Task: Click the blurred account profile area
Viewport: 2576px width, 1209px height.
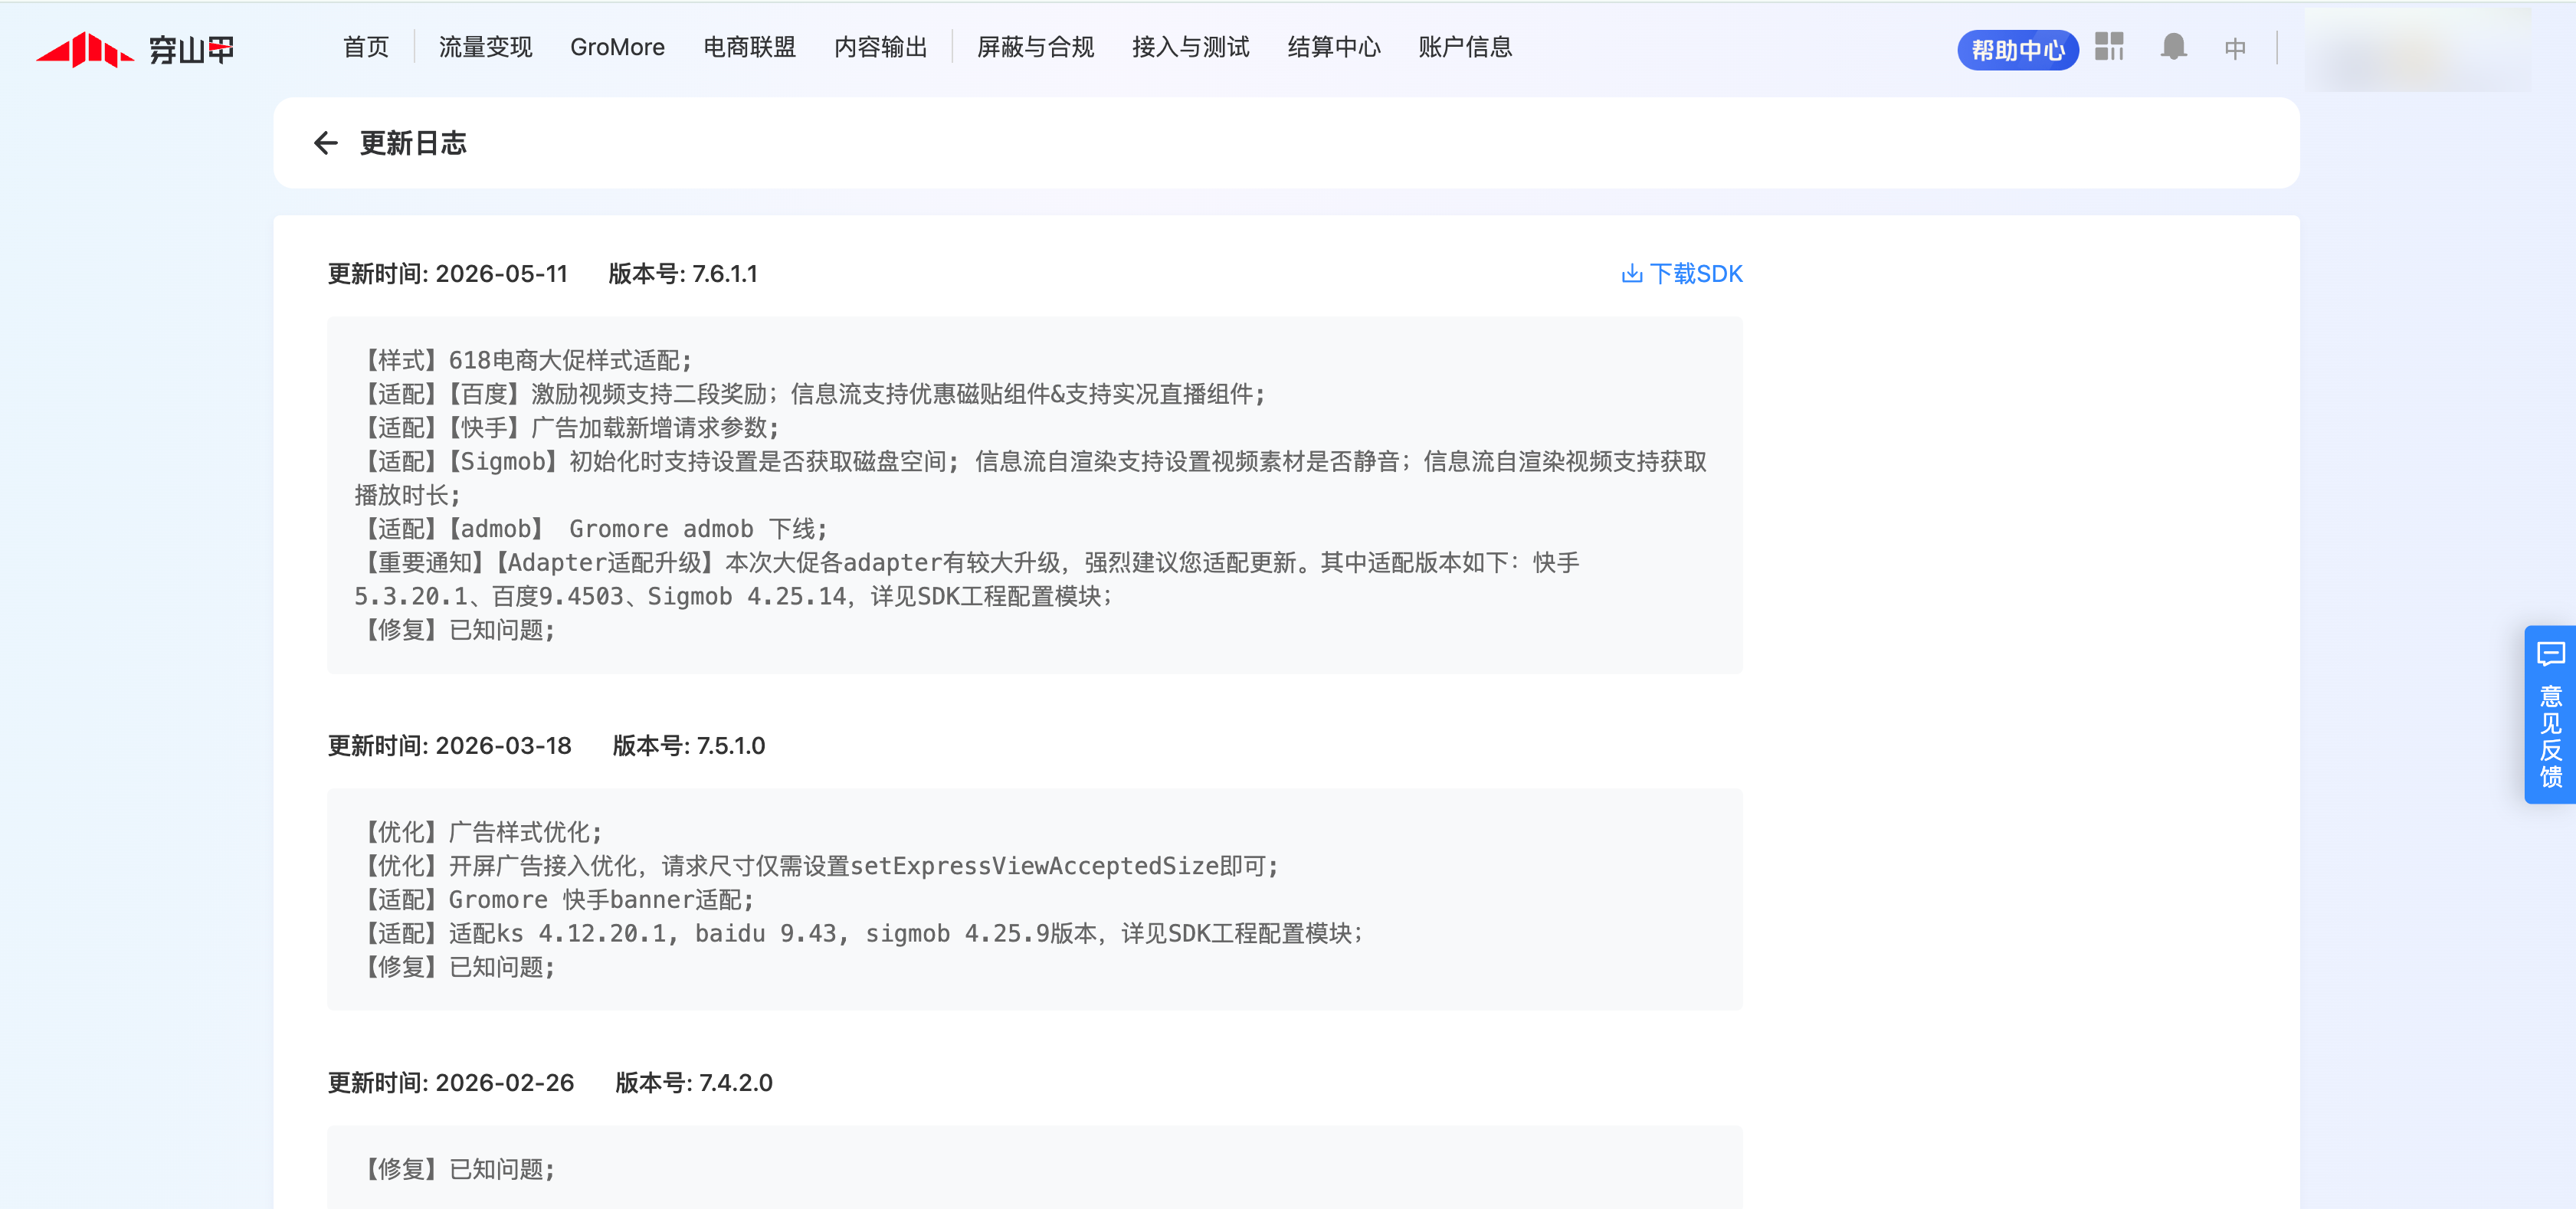Action: tap(2420, 49)
